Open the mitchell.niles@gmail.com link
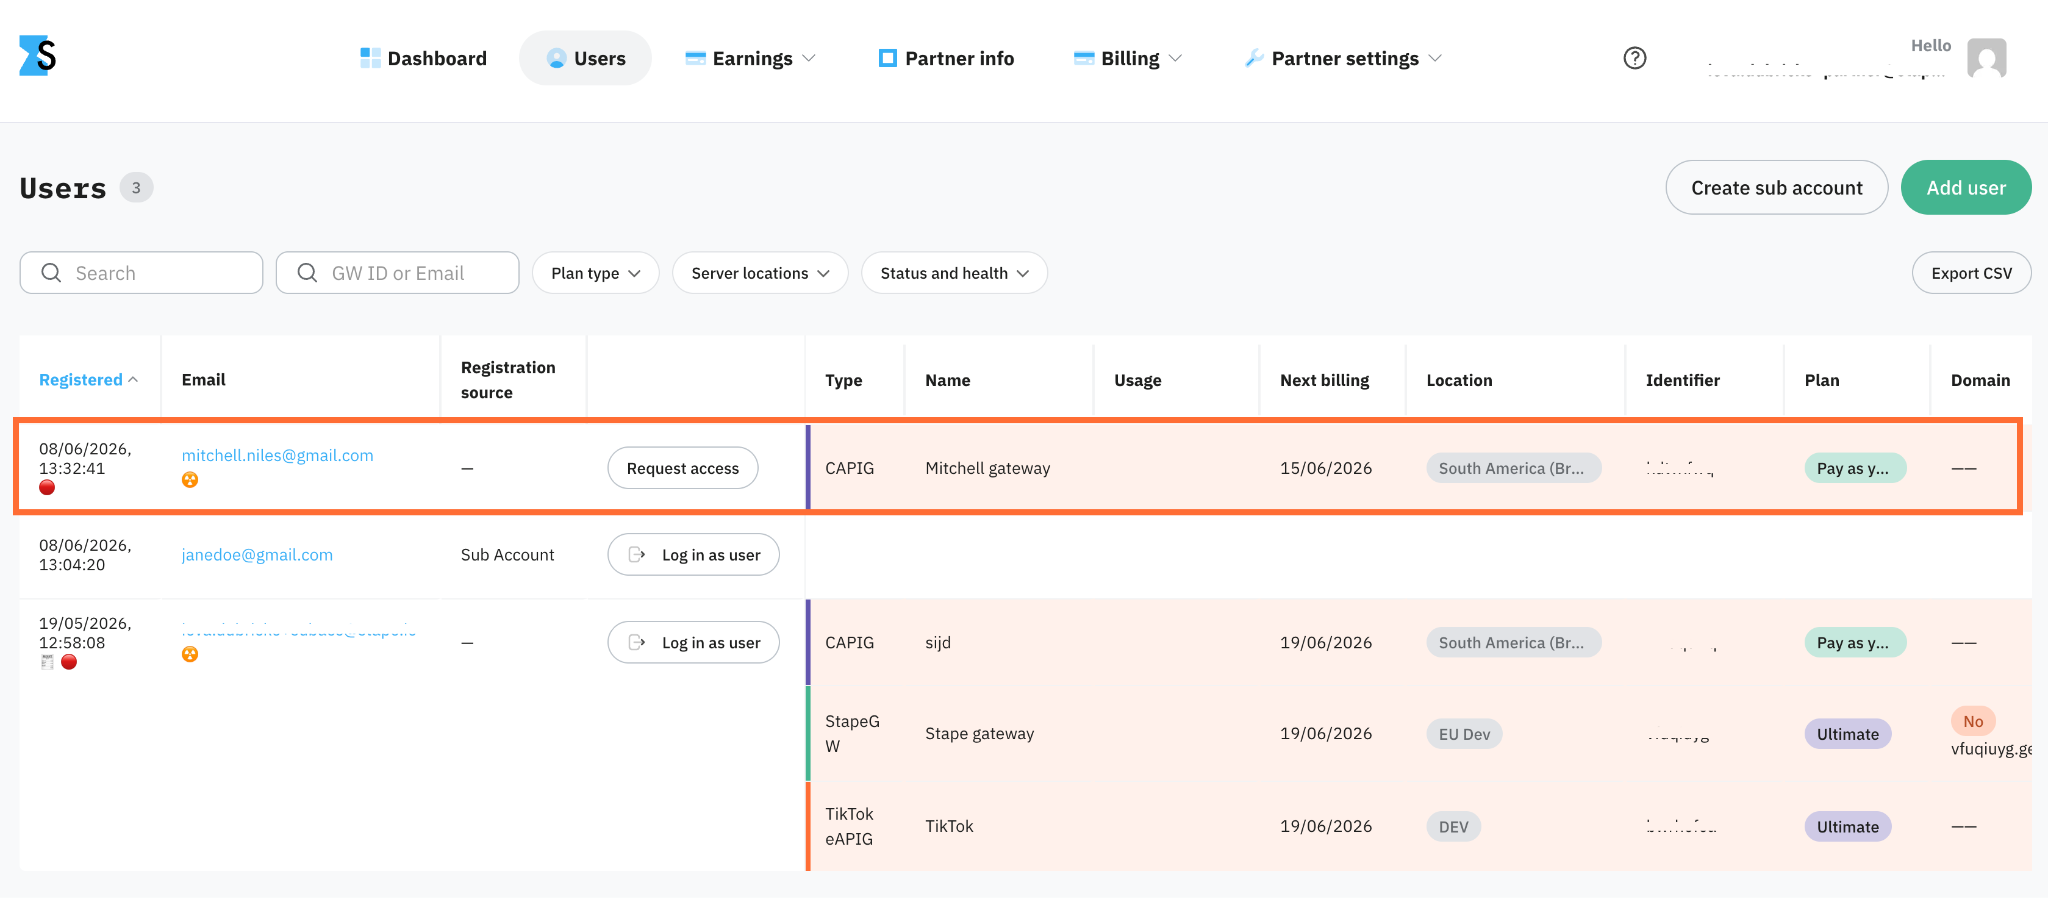2048x898 pixels. click(278, 456)
